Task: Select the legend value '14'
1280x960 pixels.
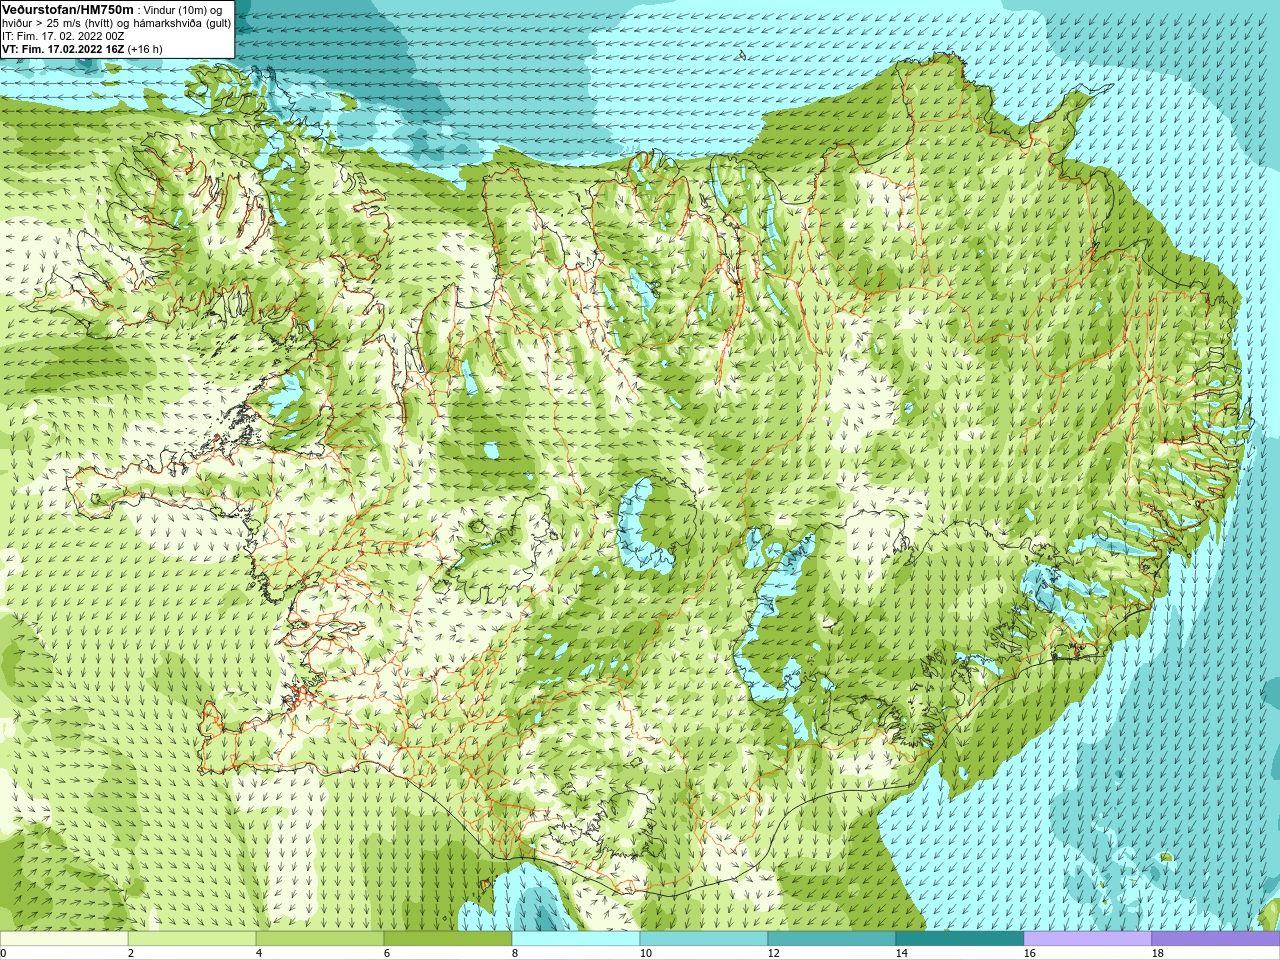Action: click(902, 953)
